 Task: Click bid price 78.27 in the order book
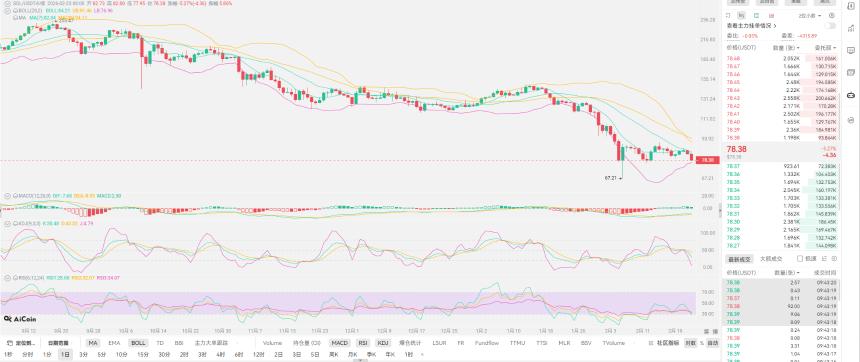733,246
